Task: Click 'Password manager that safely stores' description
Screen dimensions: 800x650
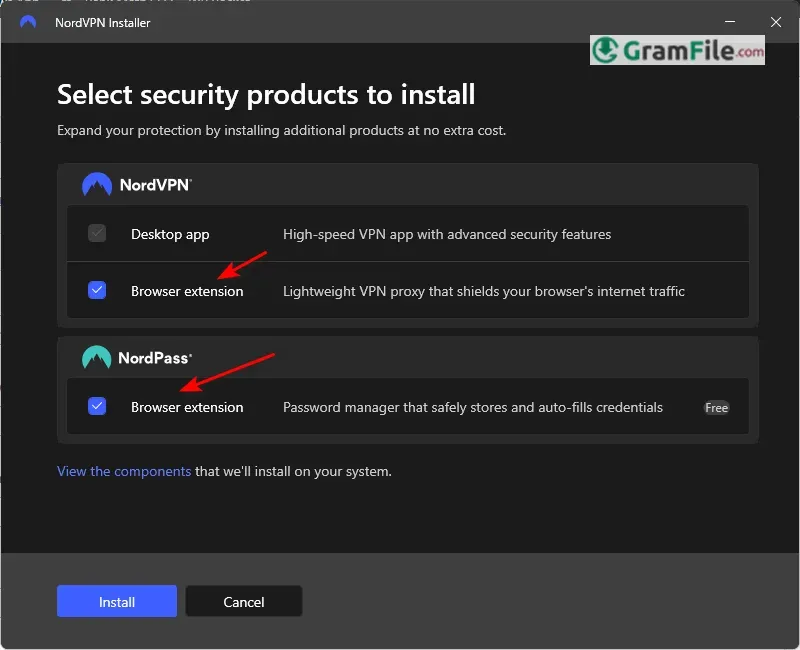Action: click(473, 407)
